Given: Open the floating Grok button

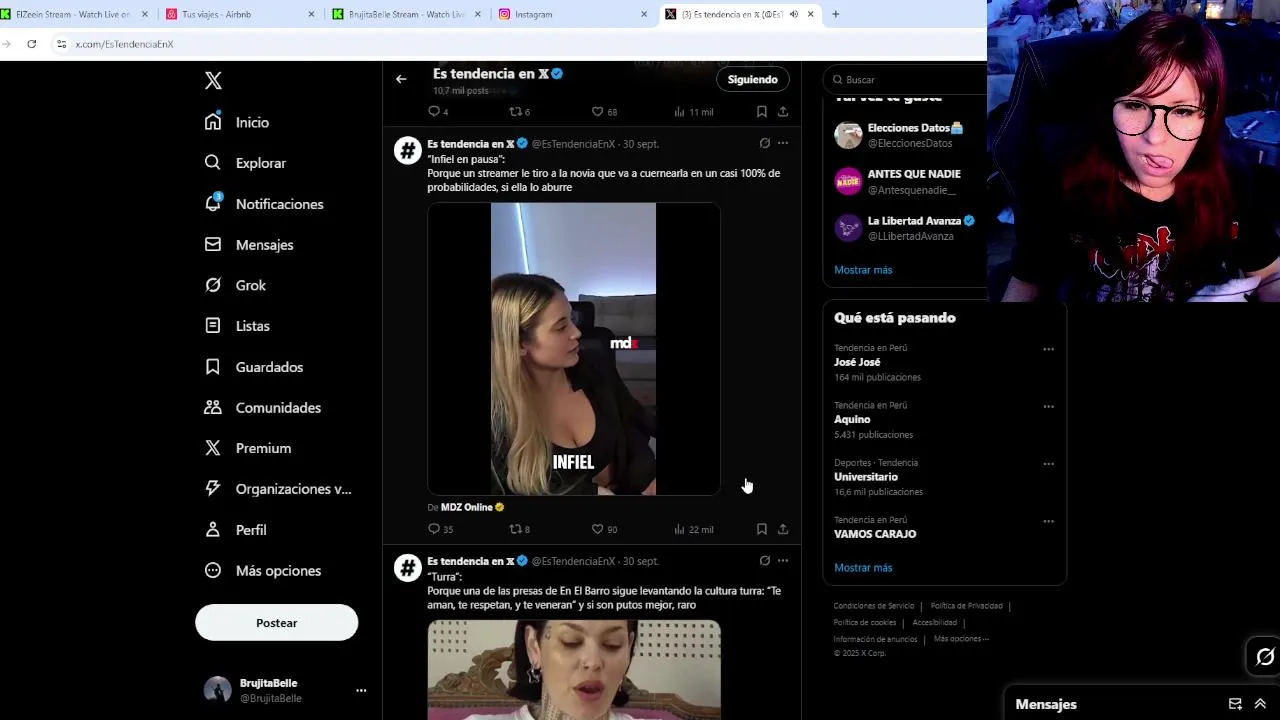Looking at the screenshot, I should coord(1265,657).
